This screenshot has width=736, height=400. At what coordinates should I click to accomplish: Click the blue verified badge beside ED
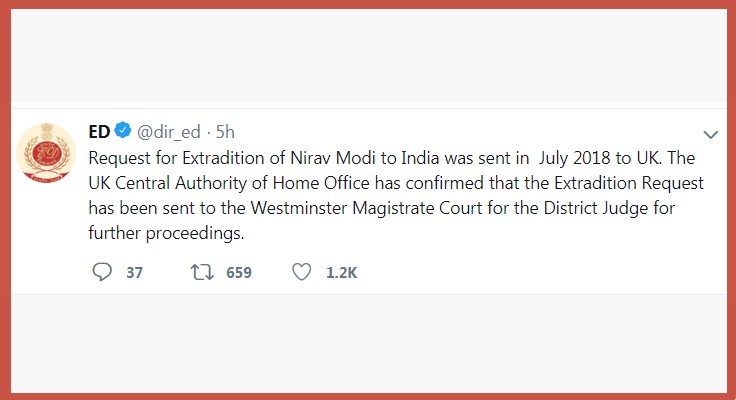click(122, 132)
